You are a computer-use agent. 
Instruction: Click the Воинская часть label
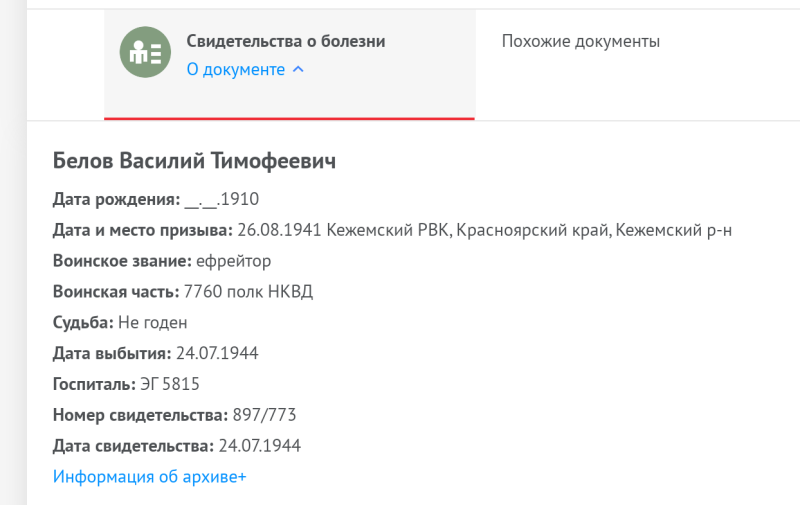click(116, 292)
